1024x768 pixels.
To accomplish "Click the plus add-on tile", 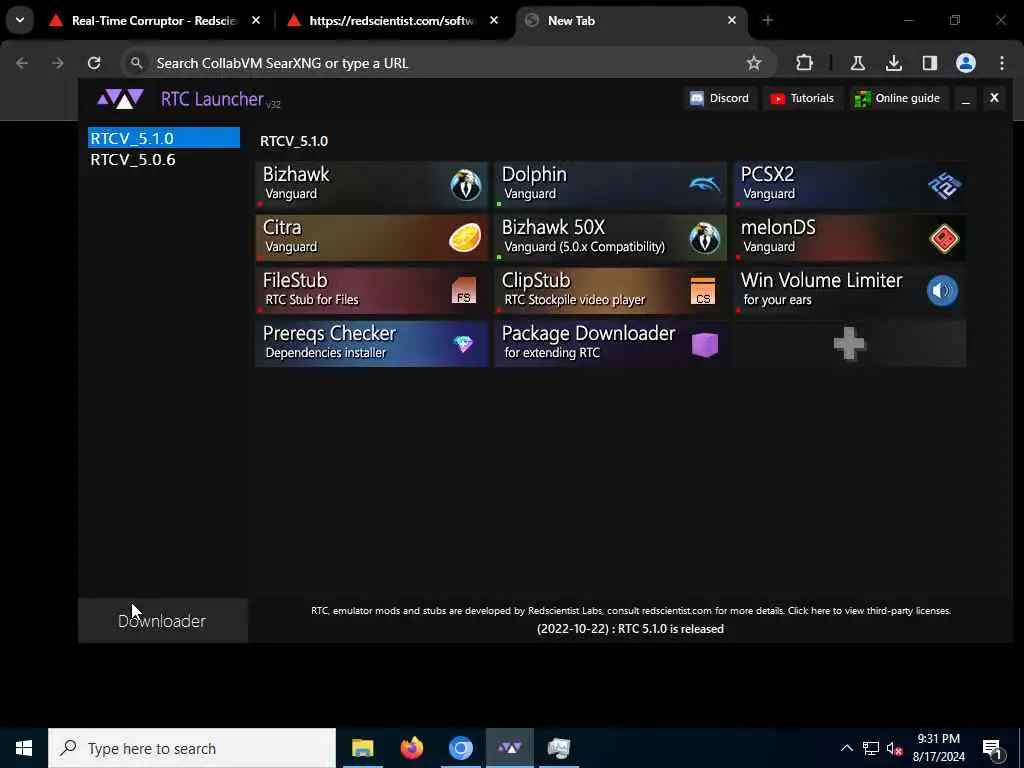I will 850,344.
